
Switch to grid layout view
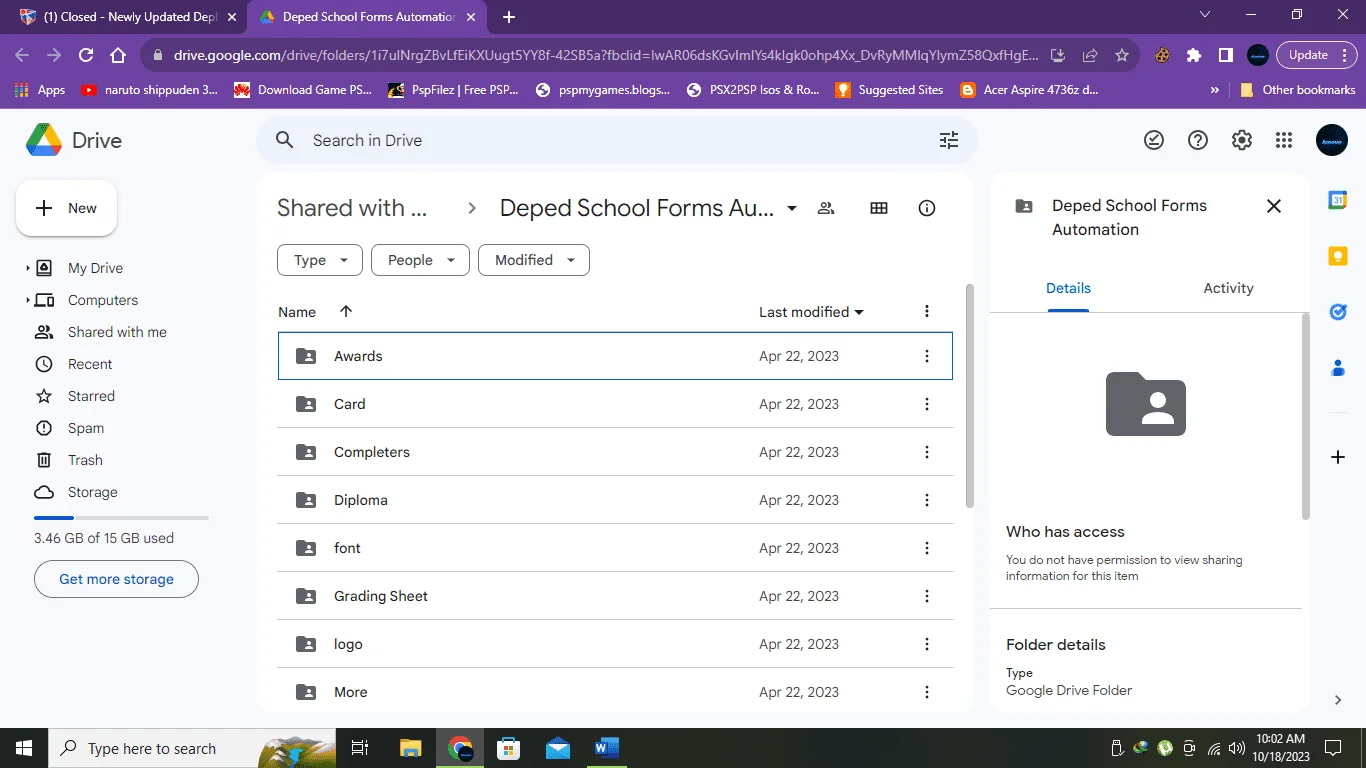pos(879,208)
